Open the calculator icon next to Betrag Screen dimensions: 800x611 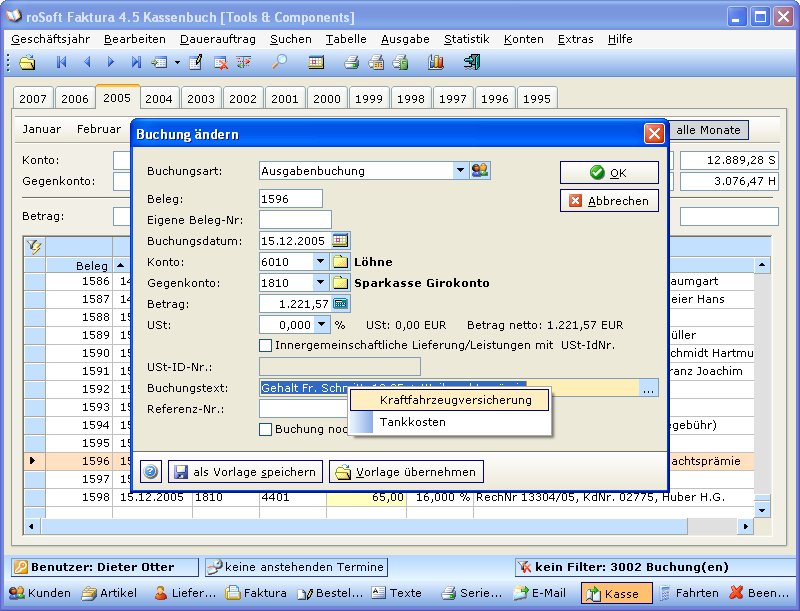coord(341,303)
